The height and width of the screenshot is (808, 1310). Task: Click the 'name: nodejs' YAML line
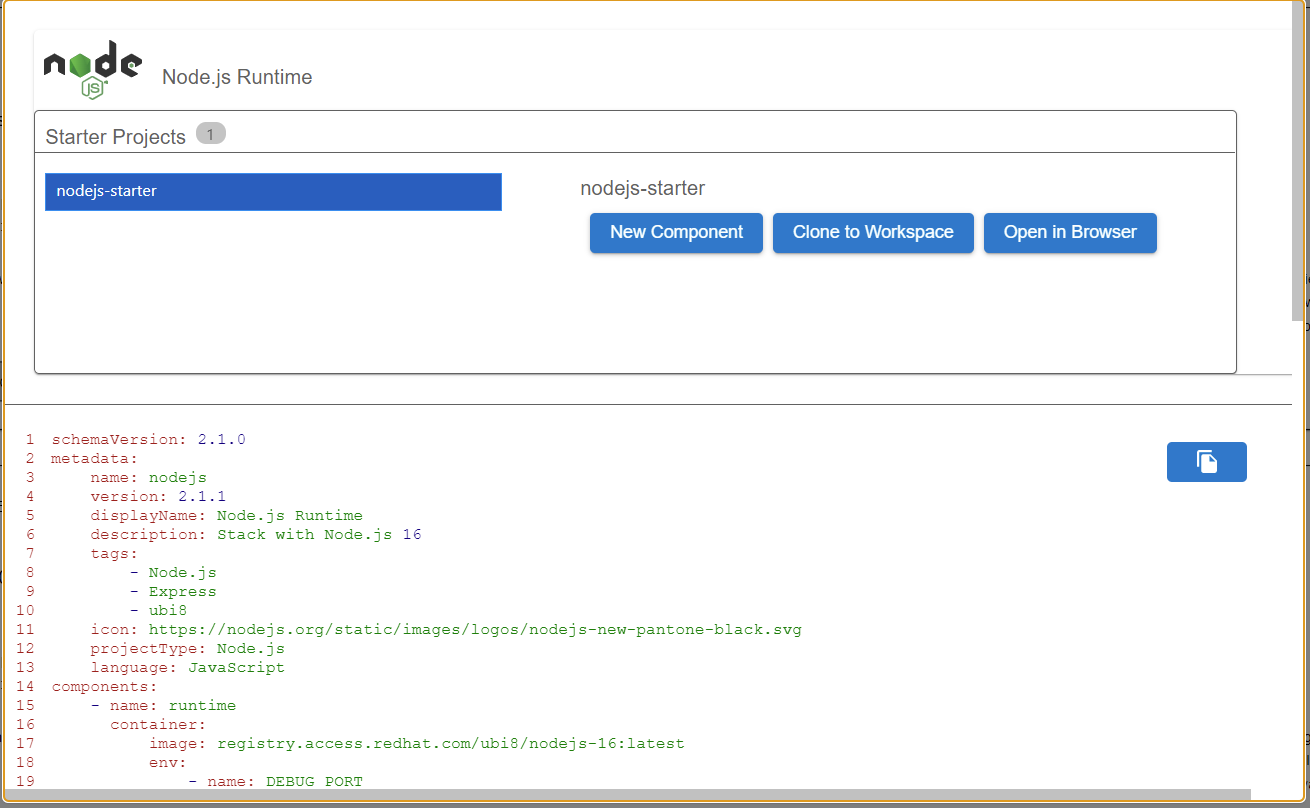[x=148, y=477]
